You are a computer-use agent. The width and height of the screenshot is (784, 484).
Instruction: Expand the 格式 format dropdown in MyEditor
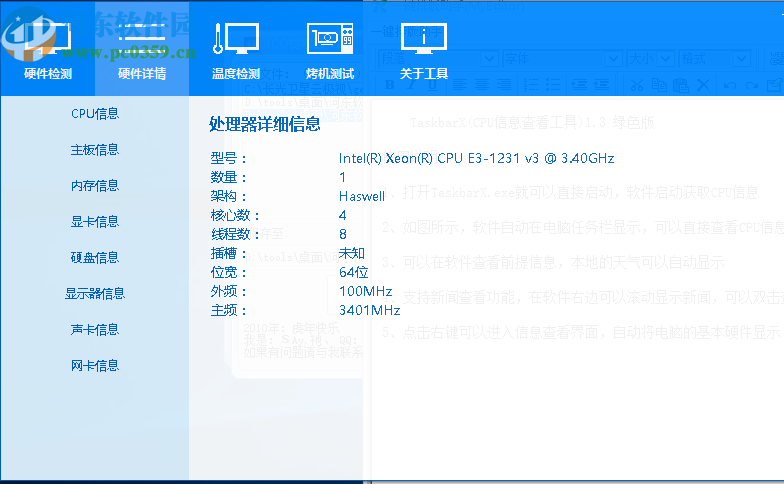click(742, 59)
